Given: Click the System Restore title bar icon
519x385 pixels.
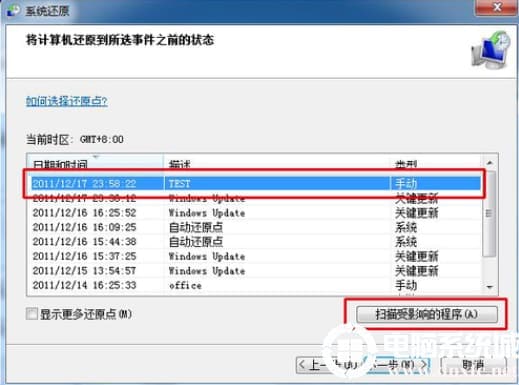Looking at the screenshot, I should 13,10.
